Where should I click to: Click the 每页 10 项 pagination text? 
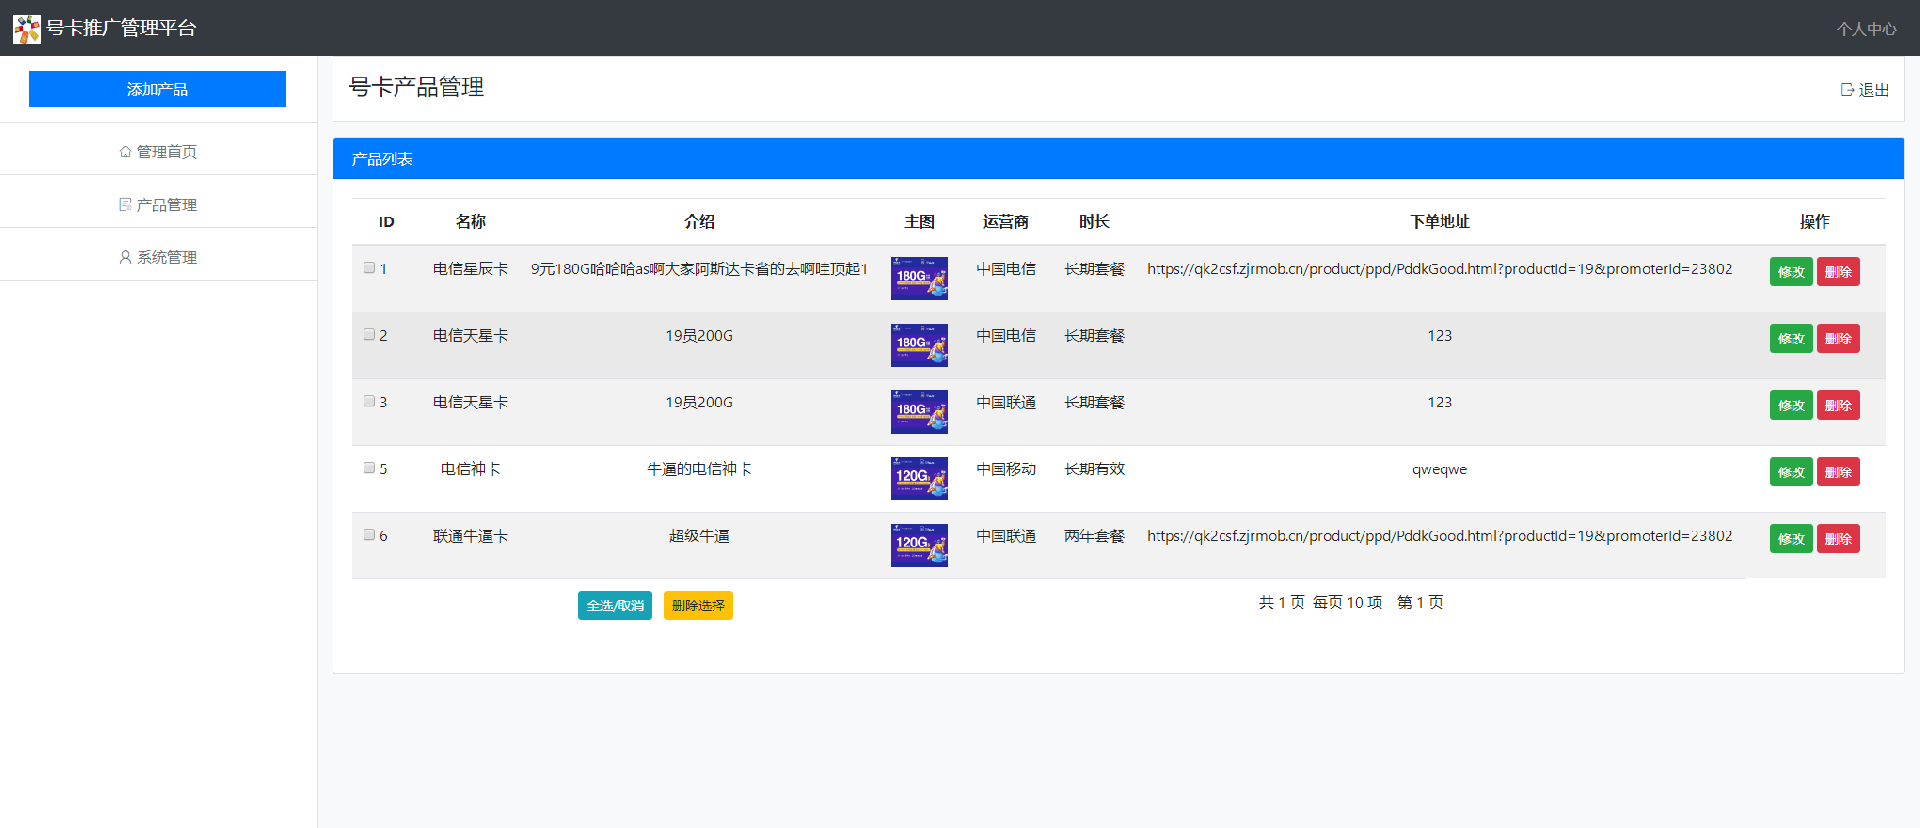tap(1347, 602)
